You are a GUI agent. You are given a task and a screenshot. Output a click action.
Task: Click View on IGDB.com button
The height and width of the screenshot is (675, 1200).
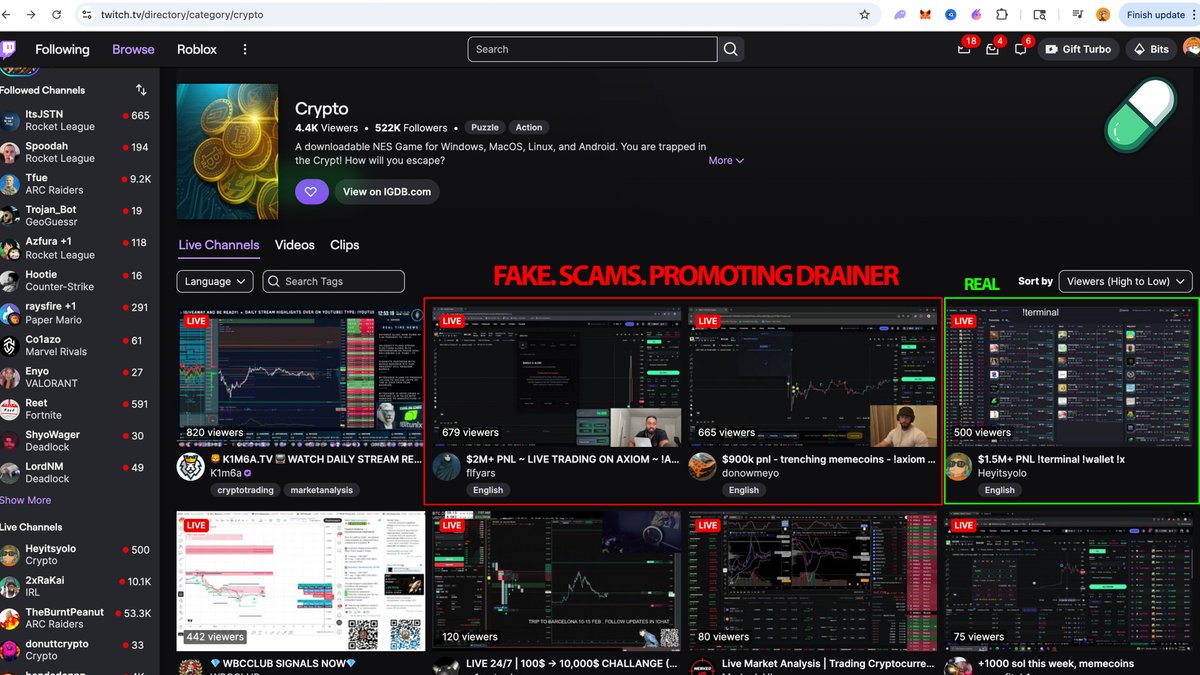tap(387, 192)
